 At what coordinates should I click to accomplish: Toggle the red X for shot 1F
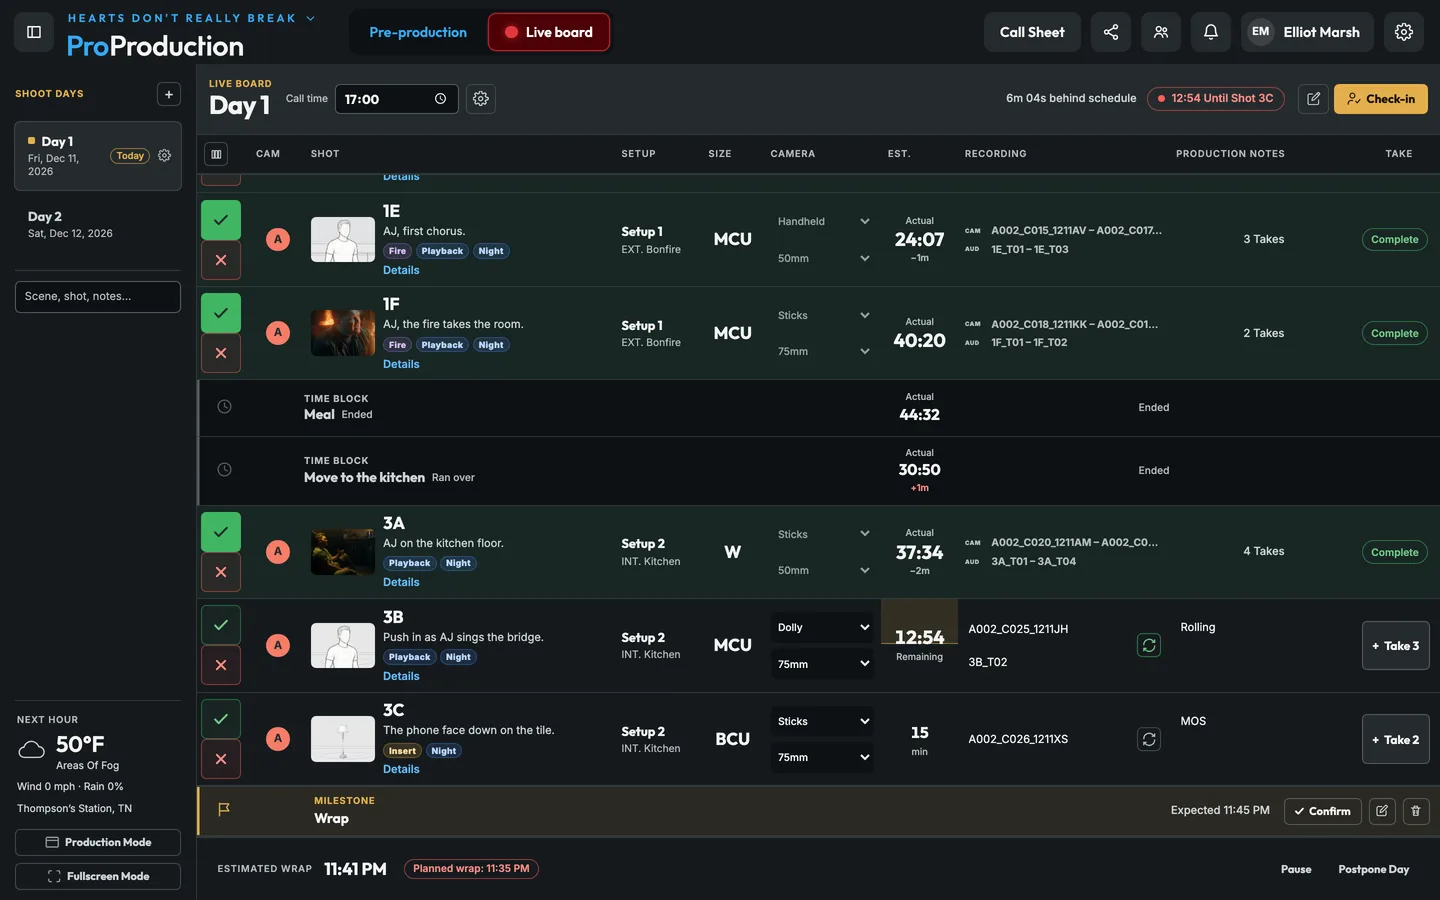221,353
